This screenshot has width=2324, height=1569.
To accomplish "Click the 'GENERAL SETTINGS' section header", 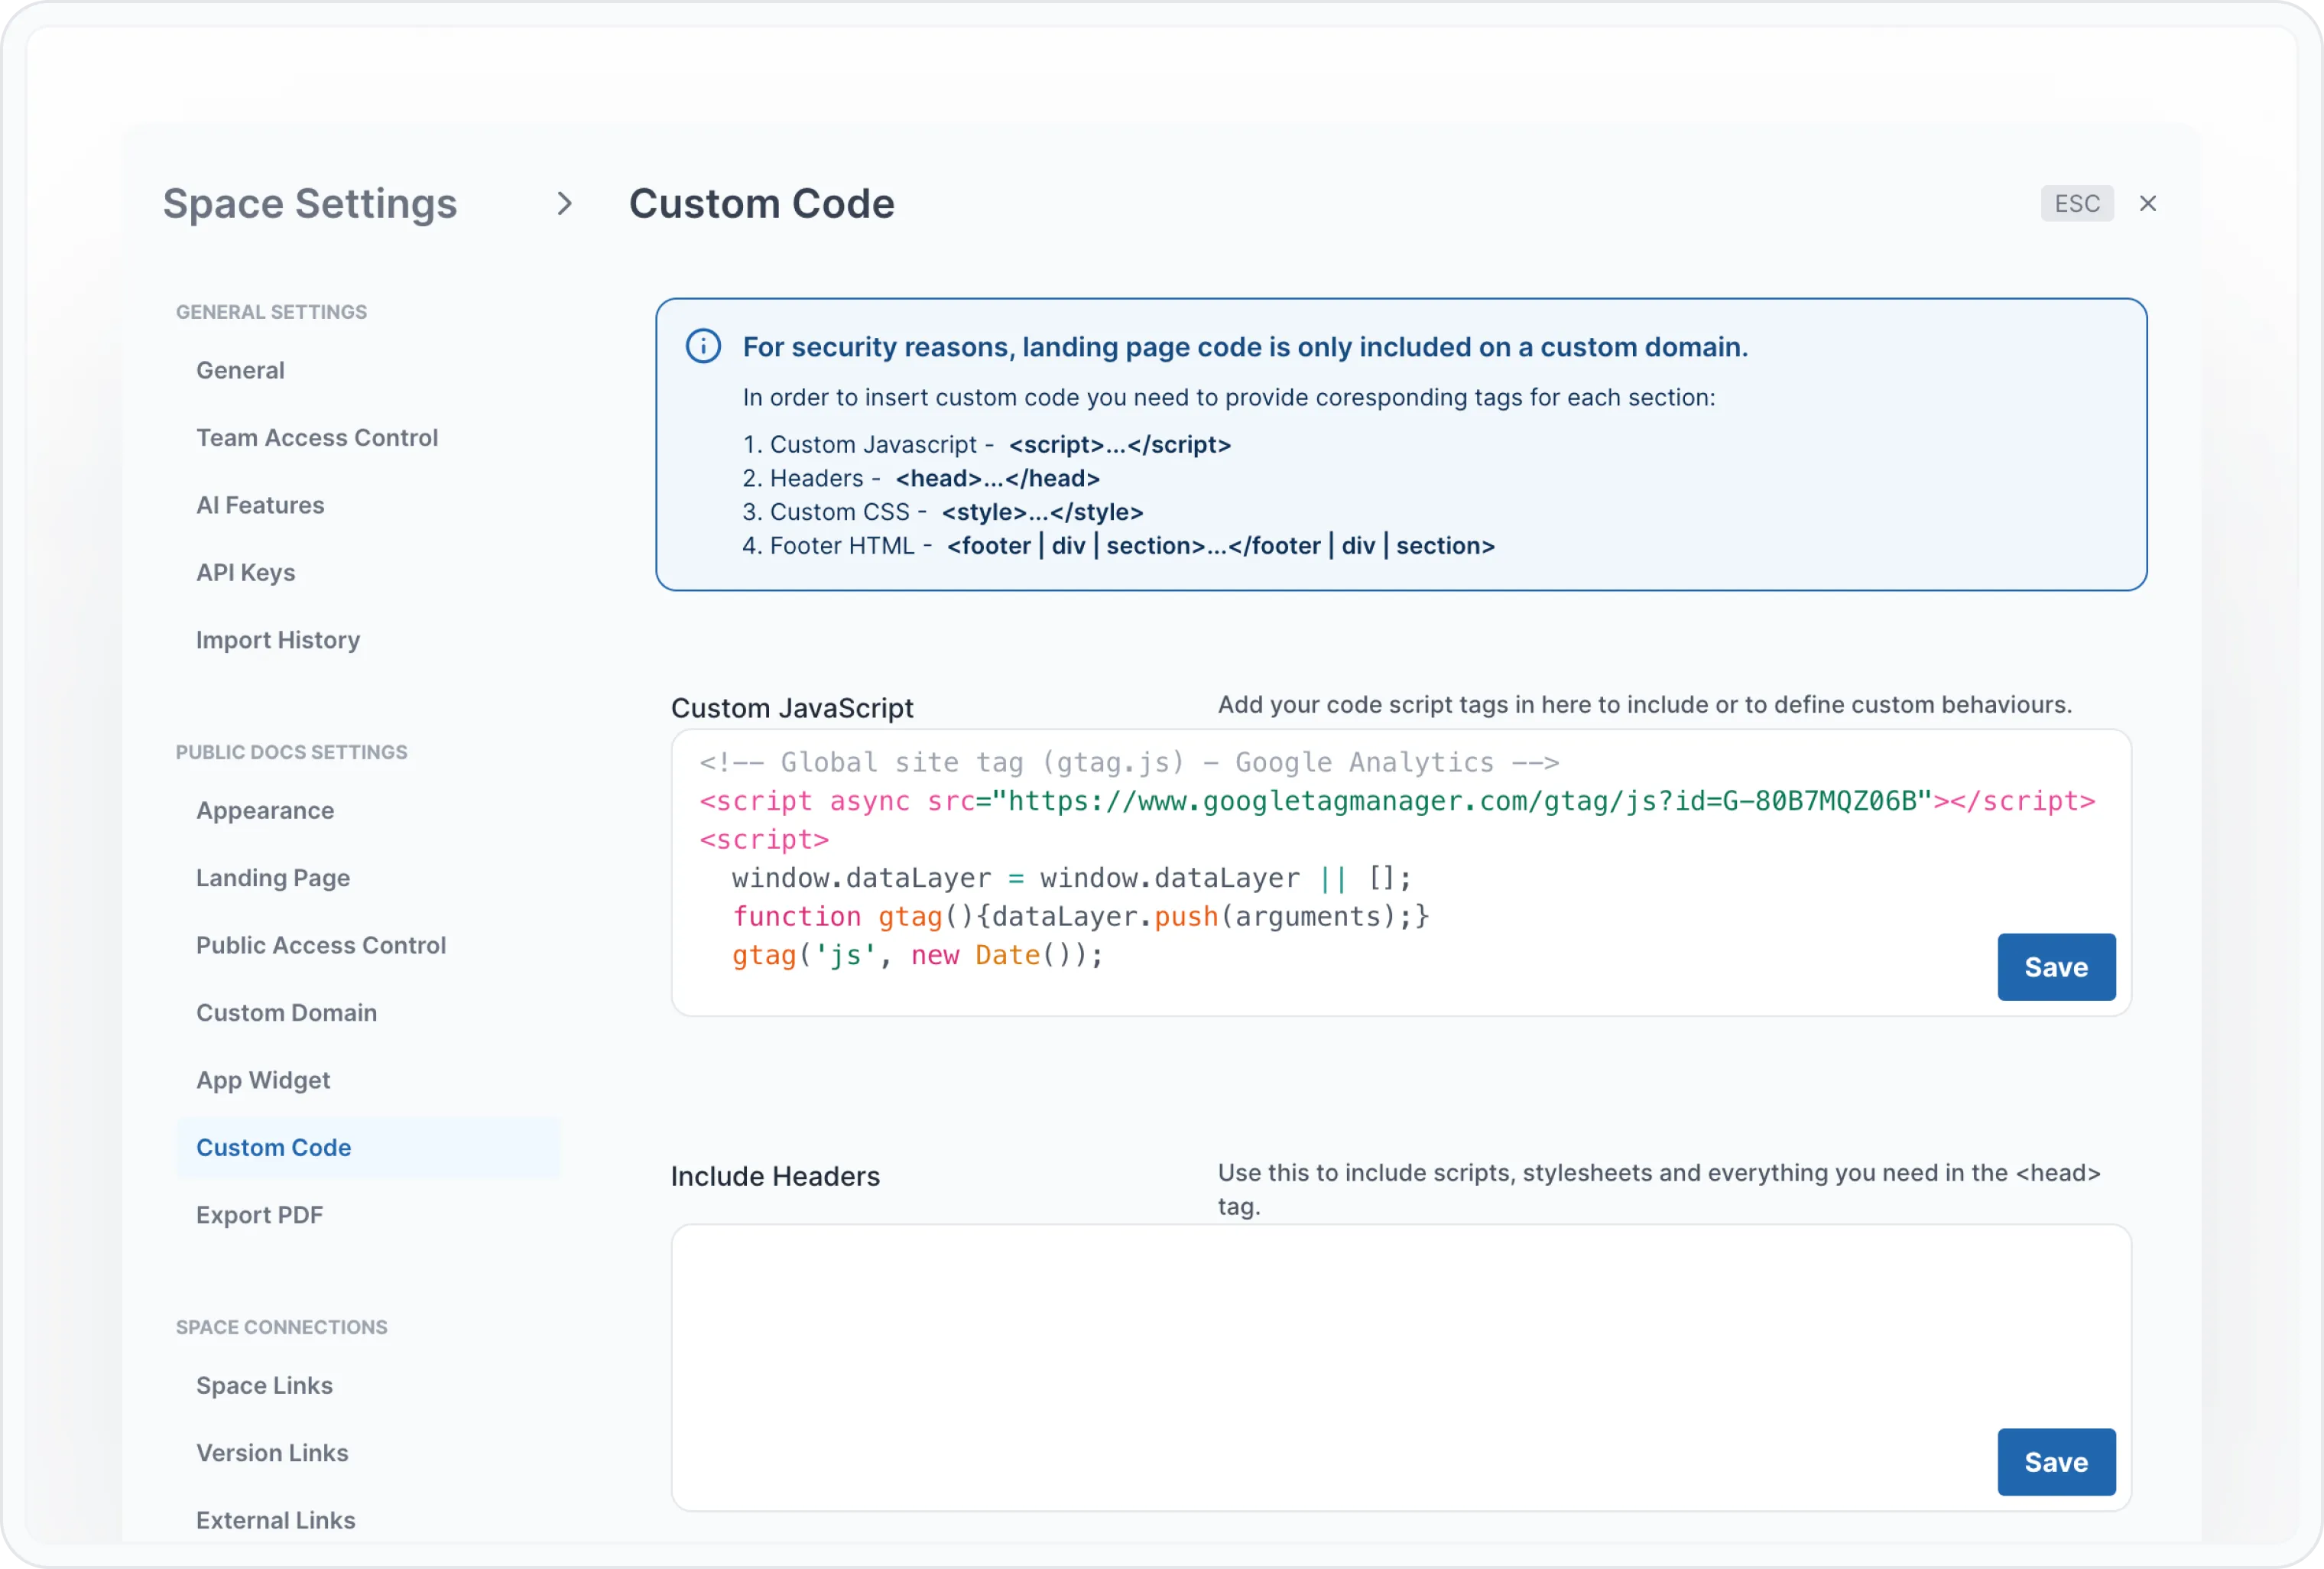I will [x=271, y=313].
